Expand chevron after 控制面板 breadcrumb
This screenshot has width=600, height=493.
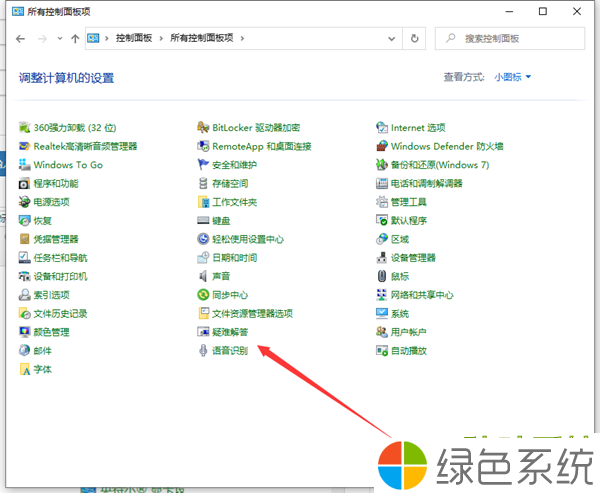click(161, 38)
